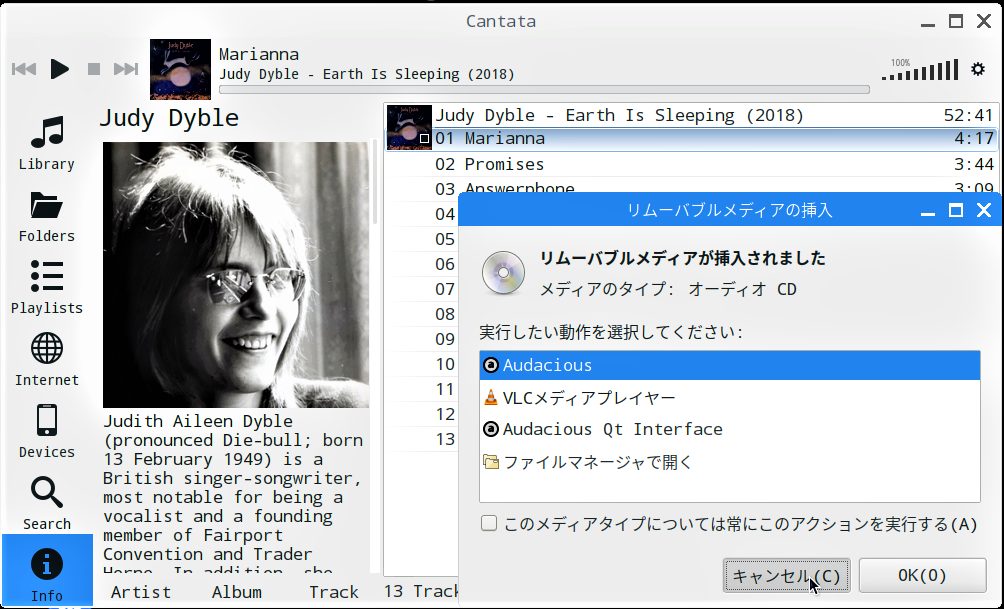Click the CD disc icon in dialog
Screen dimensions: 1004x609
point(503,273)
